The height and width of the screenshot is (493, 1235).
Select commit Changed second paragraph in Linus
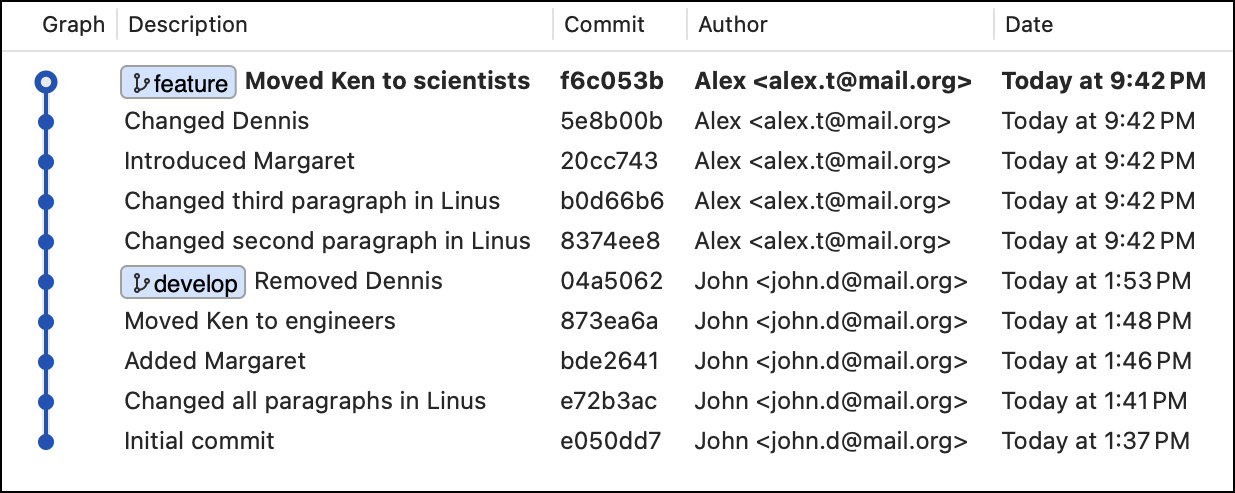coord(327,241)
